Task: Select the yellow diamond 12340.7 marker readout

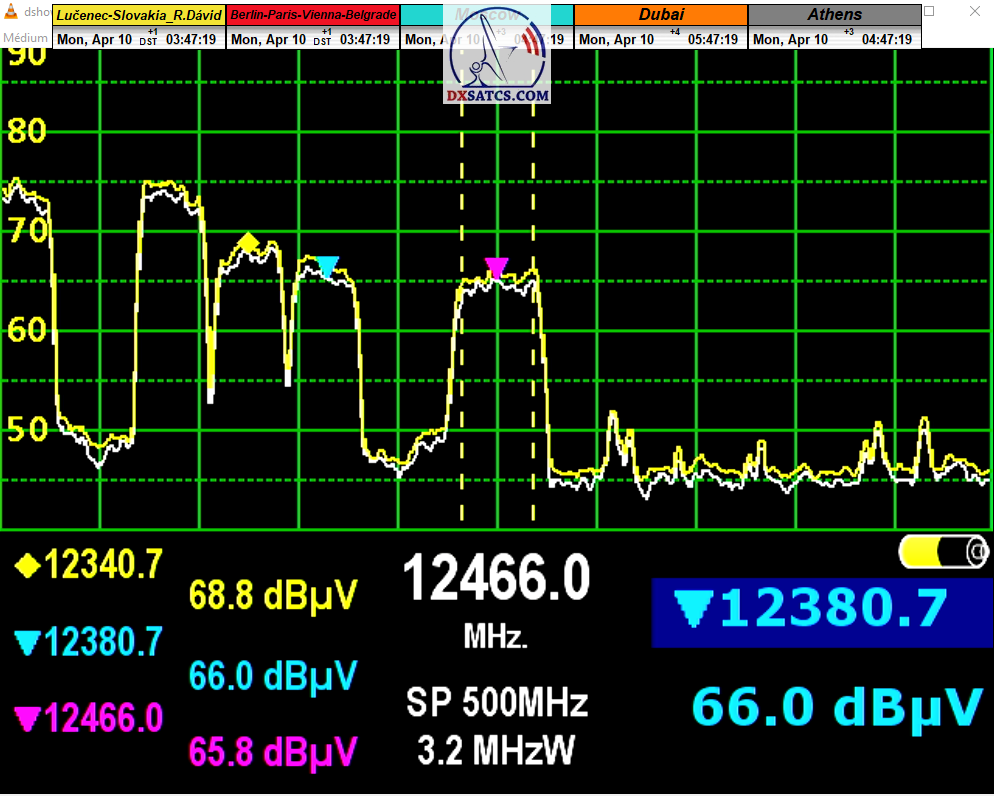Action: pyautogui.click(x=88, y=566)
